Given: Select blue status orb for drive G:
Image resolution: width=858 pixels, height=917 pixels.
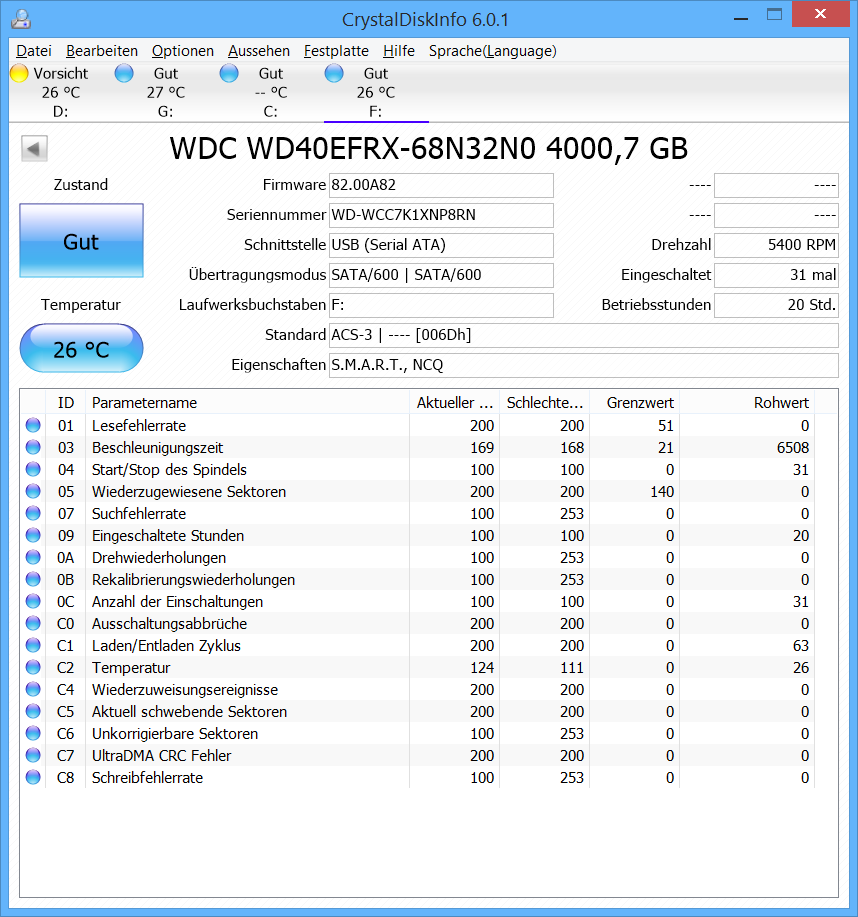Looking at the screenshot, I should point(124,73).
